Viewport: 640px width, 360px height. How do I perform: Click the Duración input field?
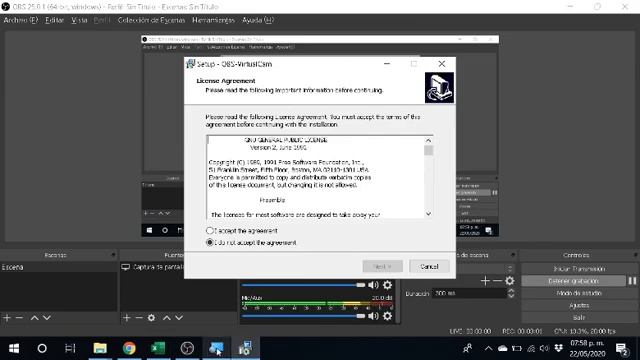[469, 293]
